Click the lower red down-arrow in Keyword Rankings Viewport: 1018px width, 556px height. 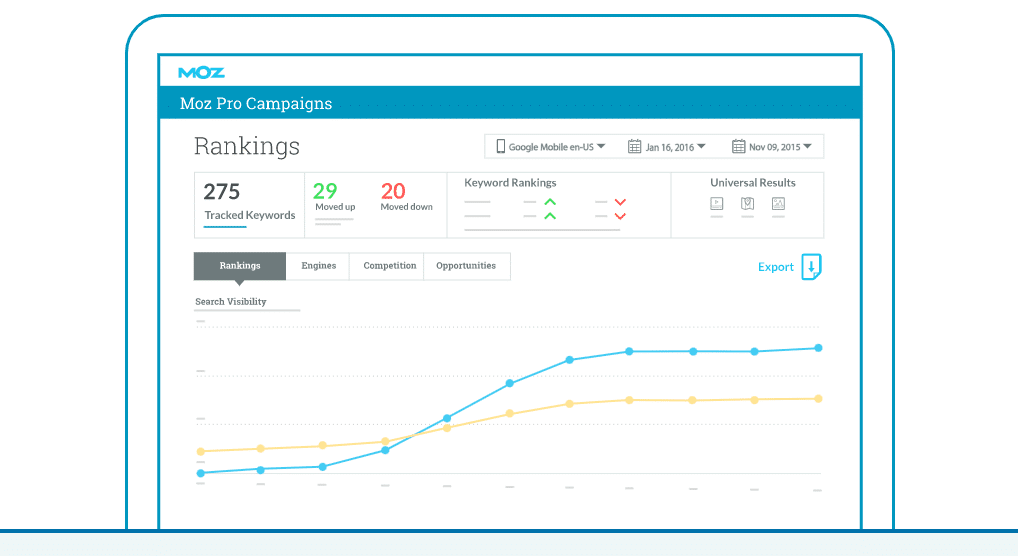click(x=620, y=216)
